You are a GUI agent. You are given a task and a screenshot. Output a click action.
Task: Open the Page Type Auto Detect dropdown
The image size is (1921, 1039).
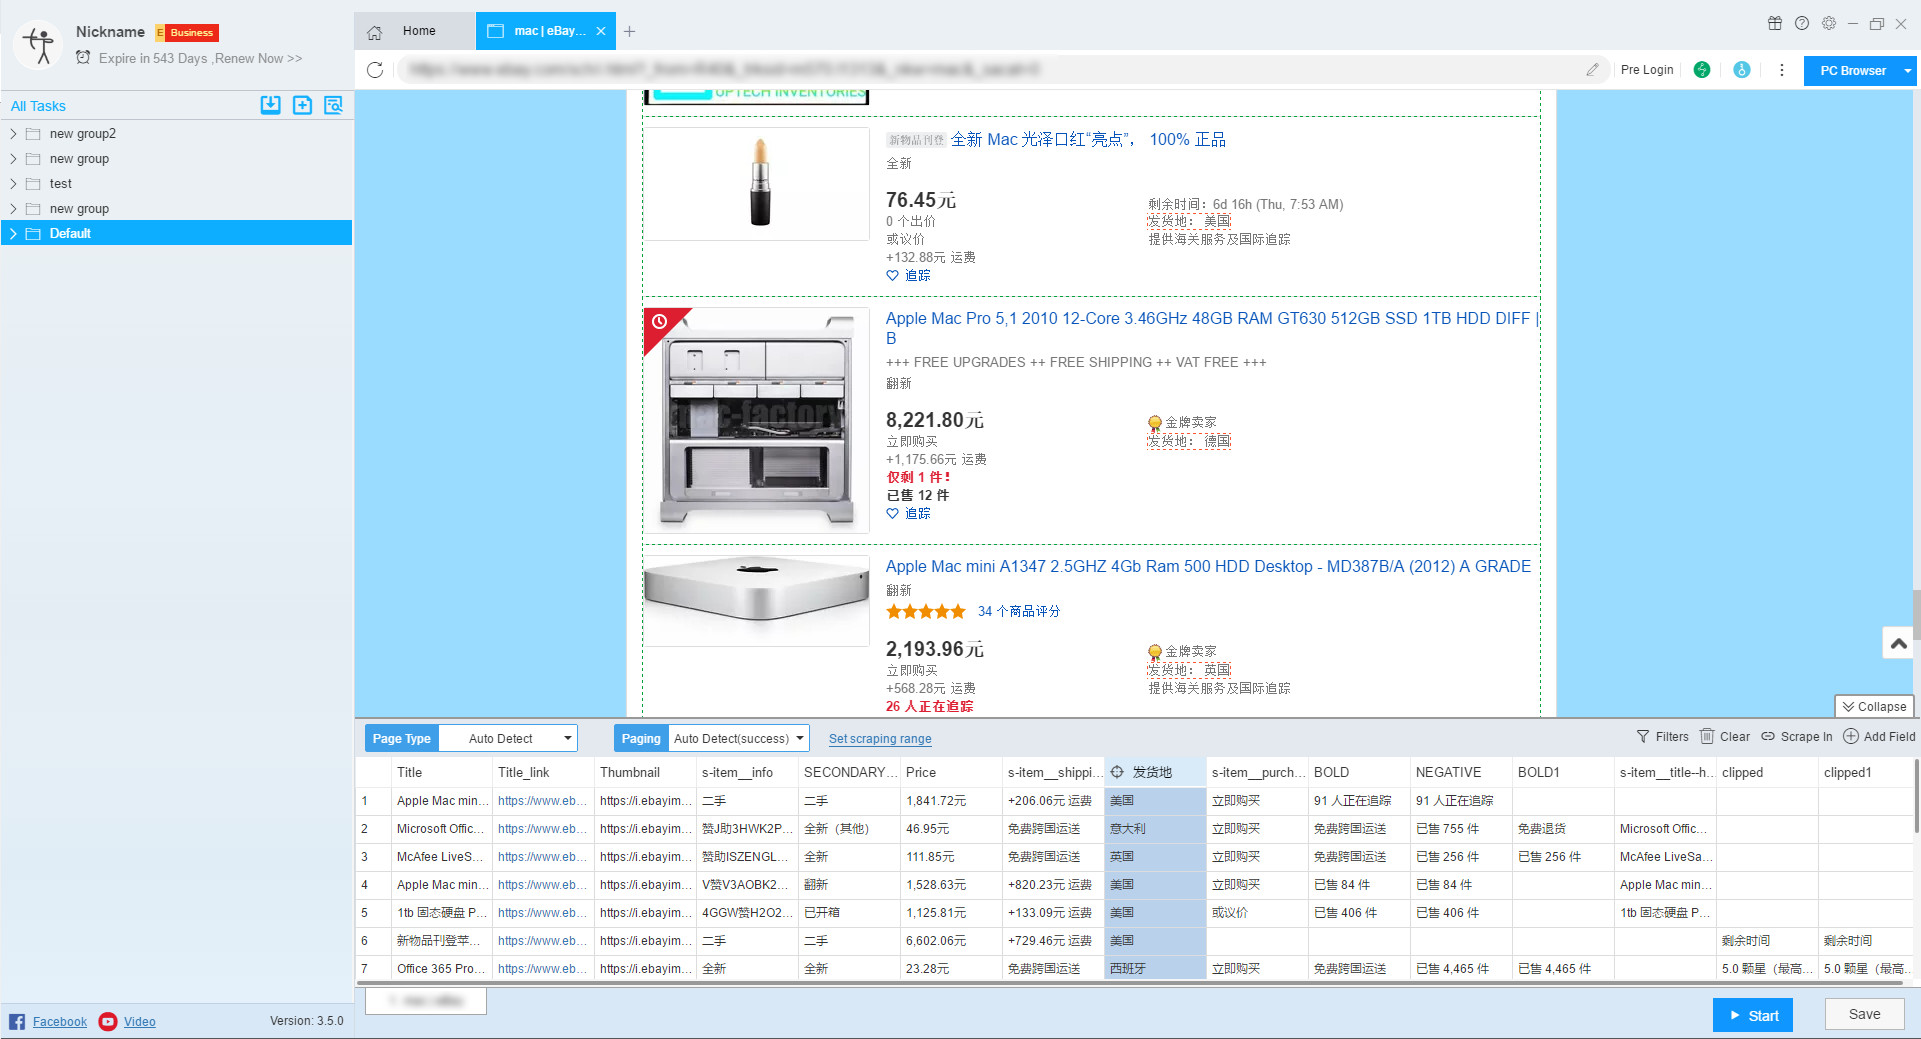click(508, 738)
